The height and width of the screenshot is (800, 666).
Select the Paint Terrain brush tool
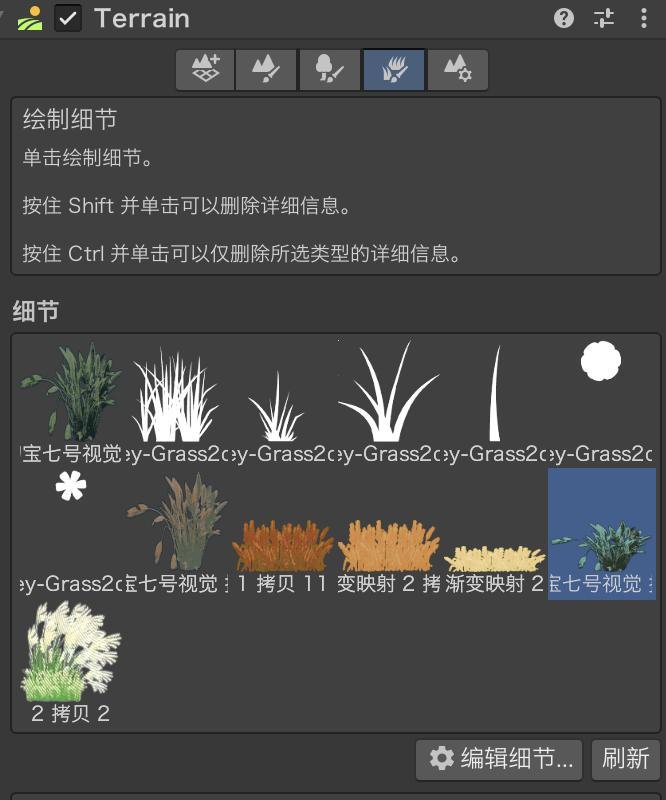coord(266,70)
